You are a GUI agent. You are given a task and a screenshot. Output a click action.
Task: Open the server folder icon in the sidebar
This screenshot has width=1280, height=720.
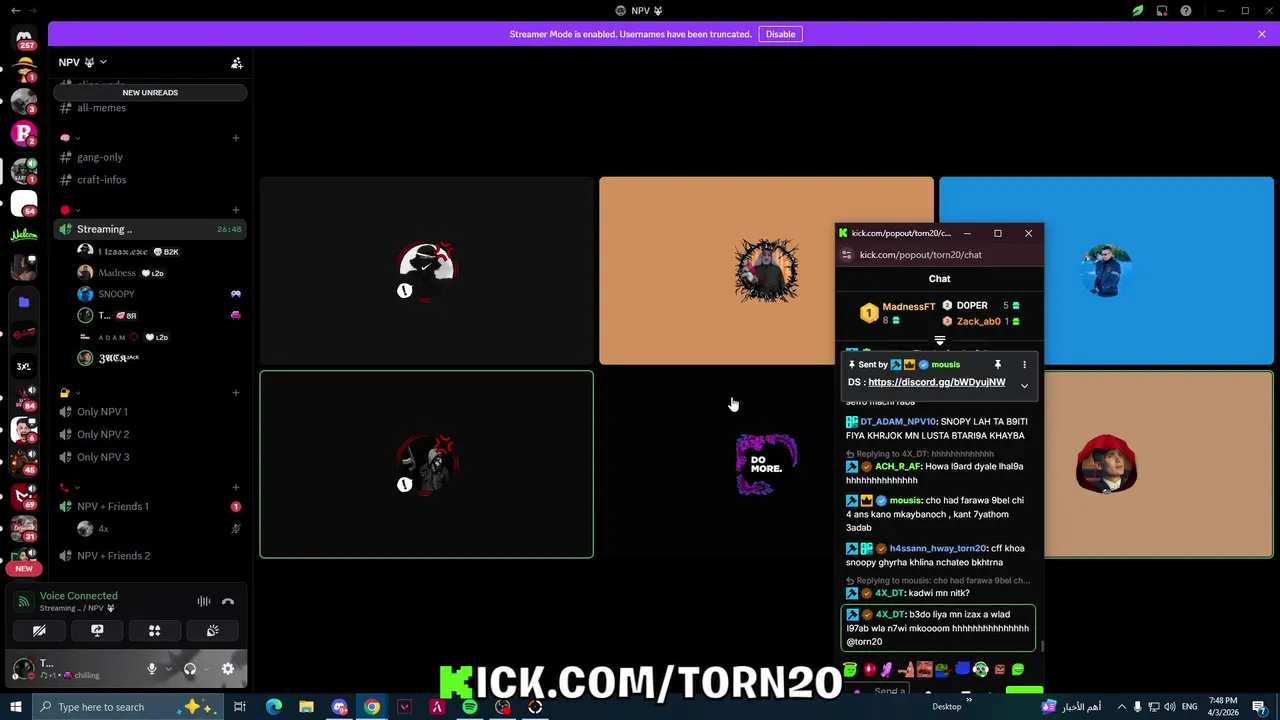[24, 301]
